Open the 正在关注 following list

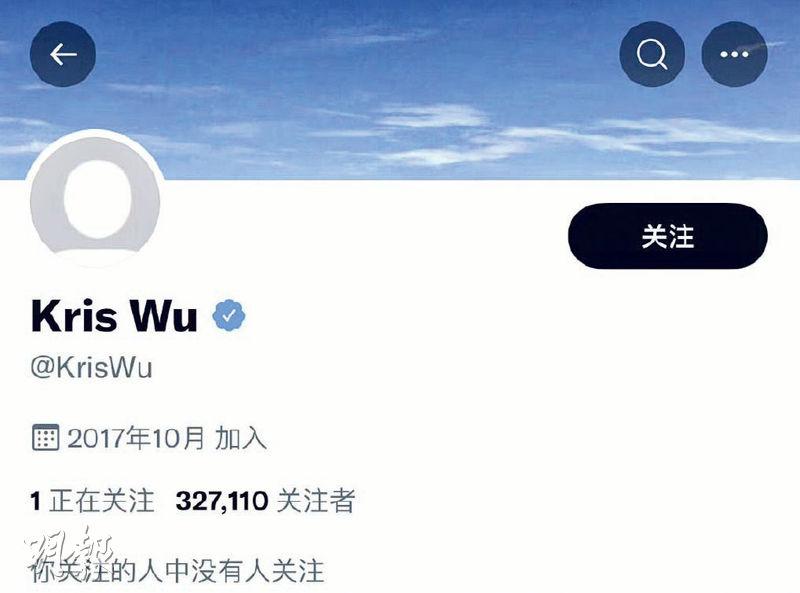pos(102,501)
